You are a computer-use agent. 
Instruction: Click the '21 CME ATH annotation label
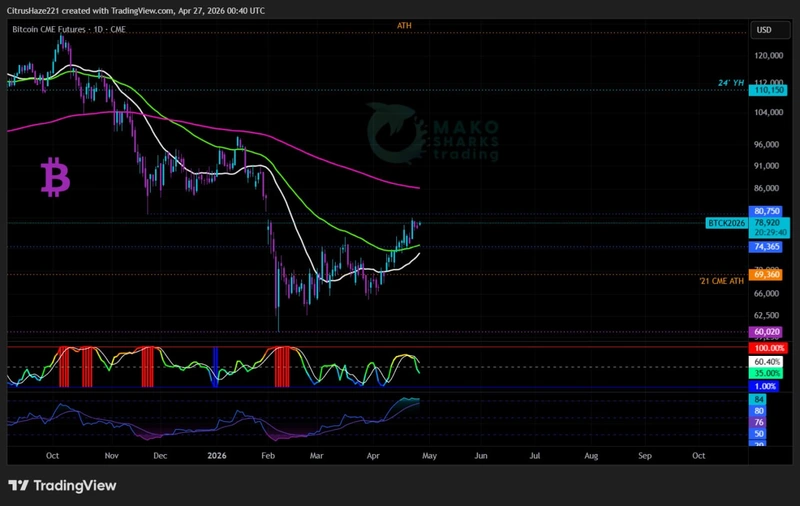tap(722, 281)
